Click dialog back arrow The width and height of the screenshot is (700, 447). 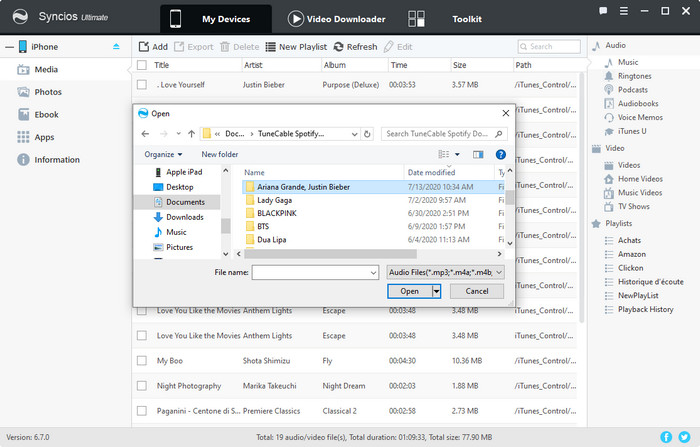click(145, 134)
